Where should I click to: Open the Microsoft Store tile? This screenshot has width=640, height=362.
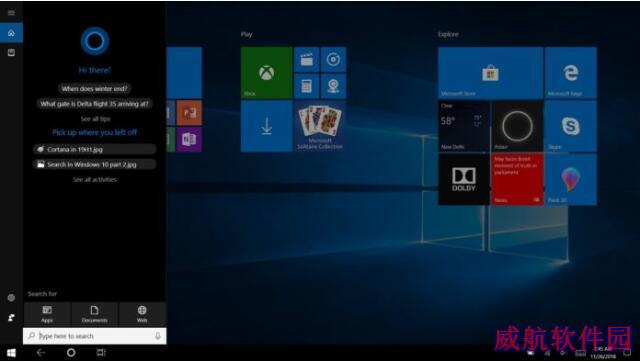point(490,73)
